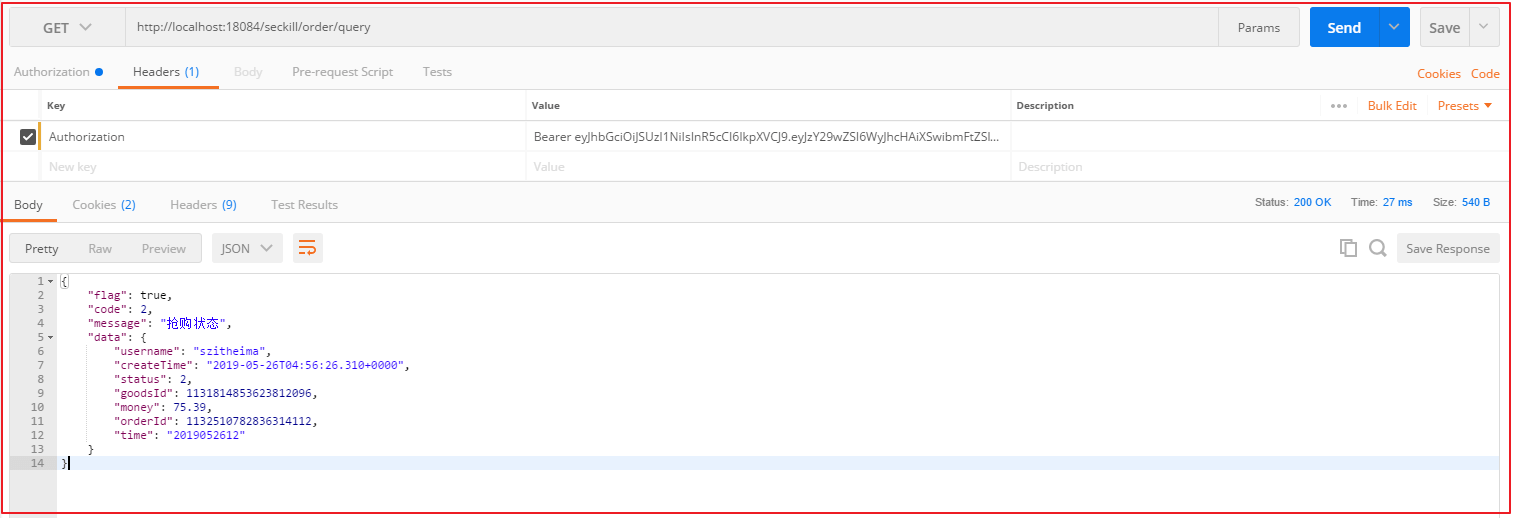Screen dimensions: 1513x518
Task: Click the New key input
Action: tap(283, 167)
